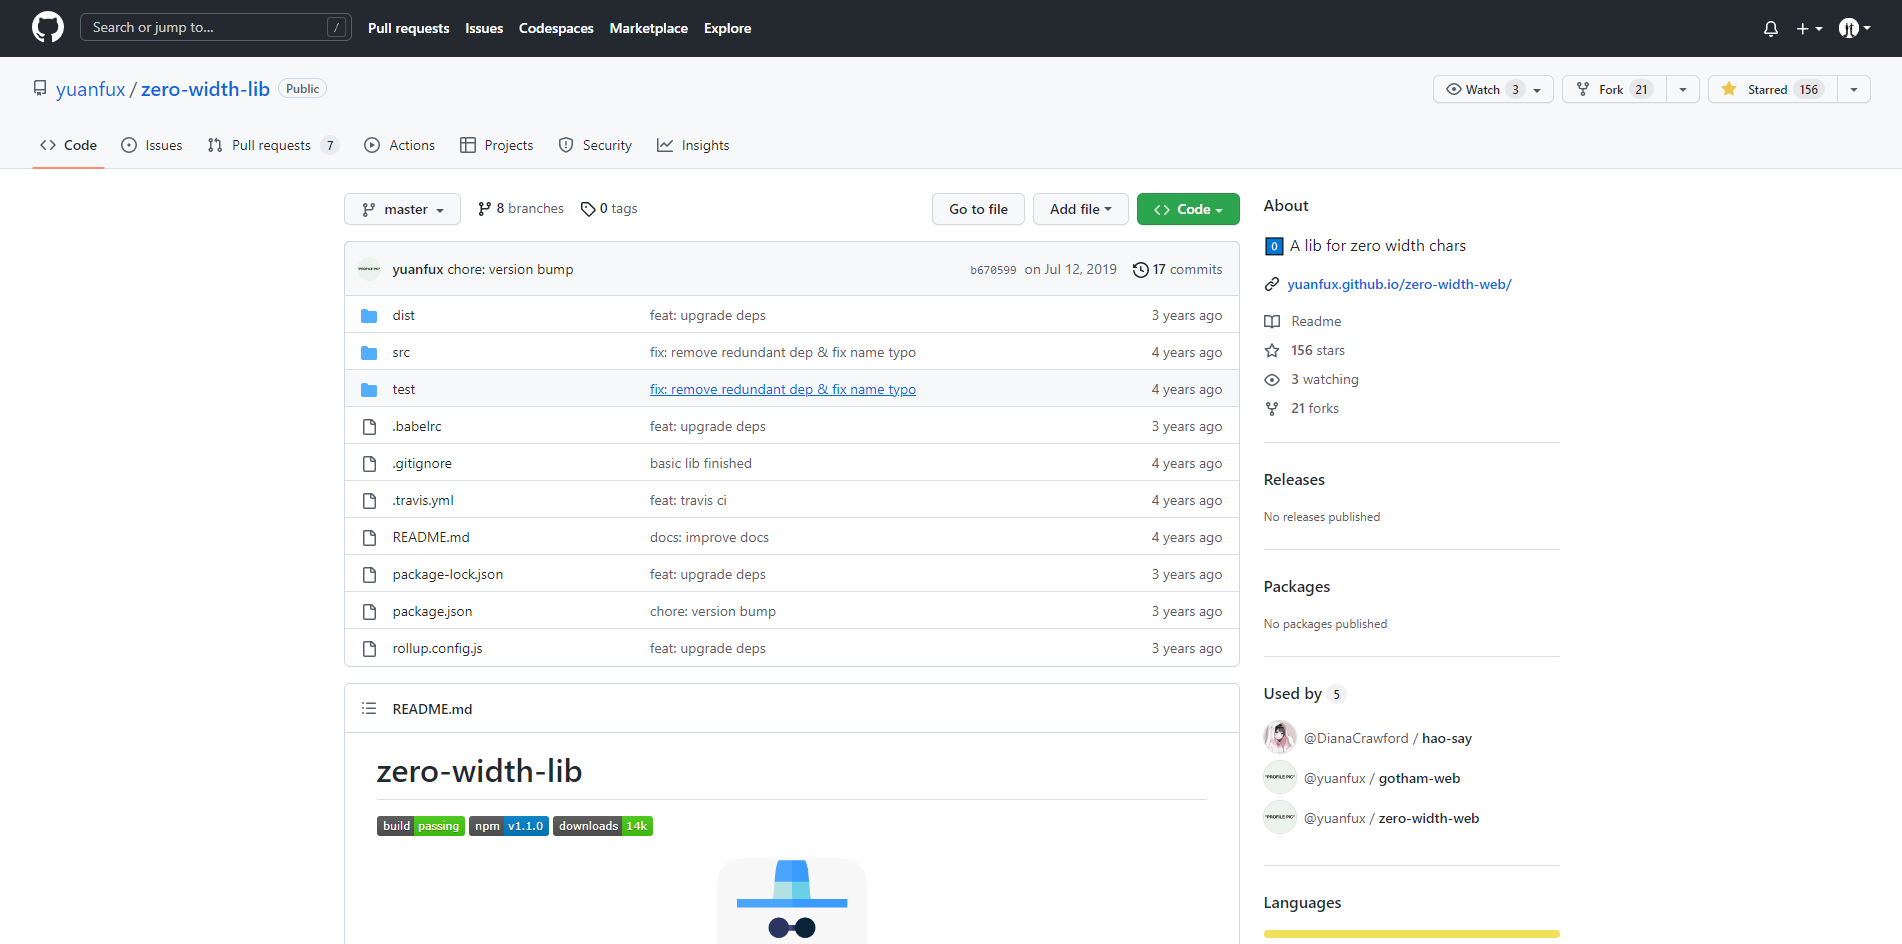Viewport: 1902px width, 944px height.
Task: Open the Add file dropdown
Action: tap(1080, 209)
